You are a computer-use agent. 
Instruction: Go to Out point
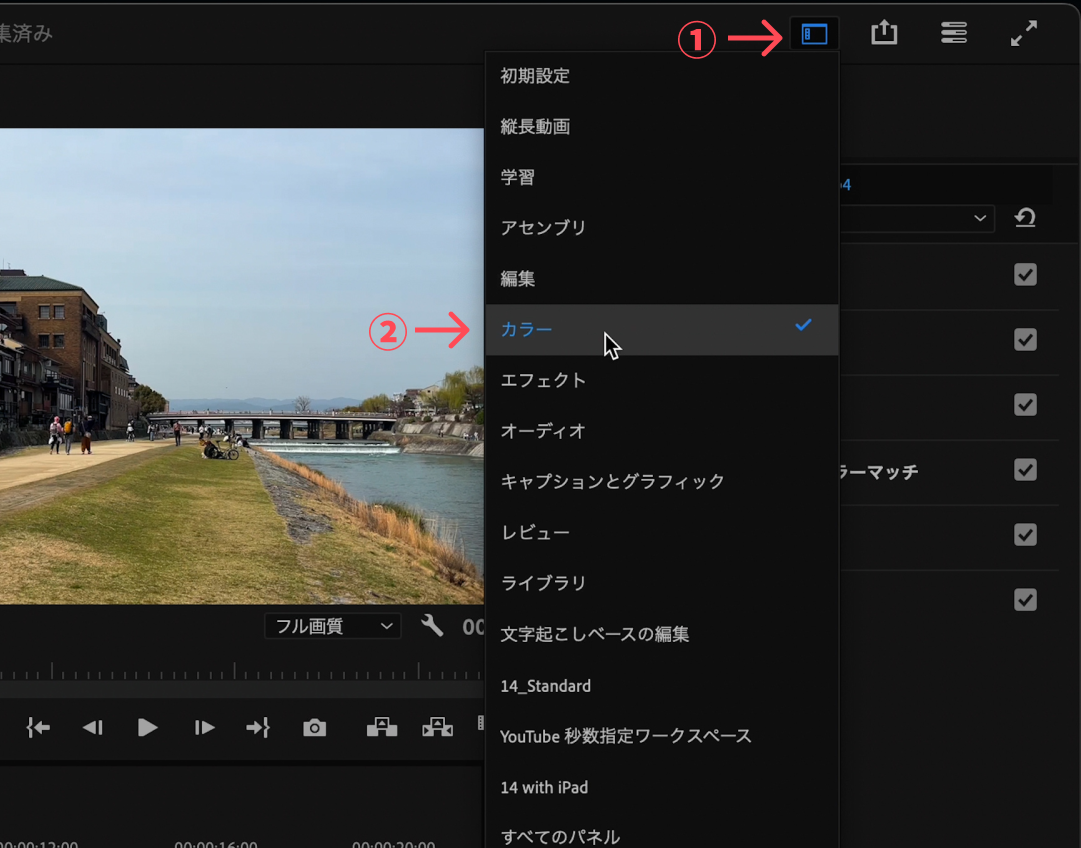258,727
